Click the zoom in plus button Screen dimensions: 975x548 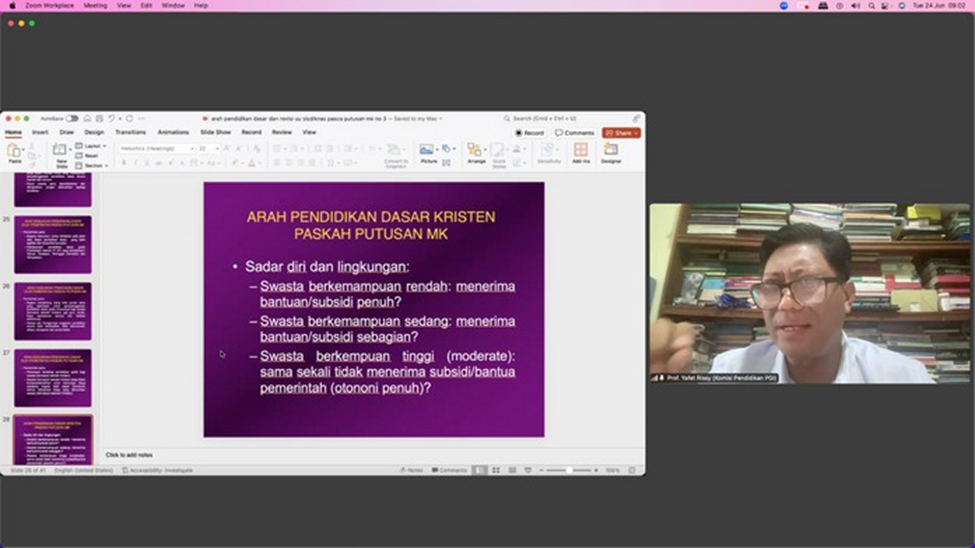coord(596,470)
